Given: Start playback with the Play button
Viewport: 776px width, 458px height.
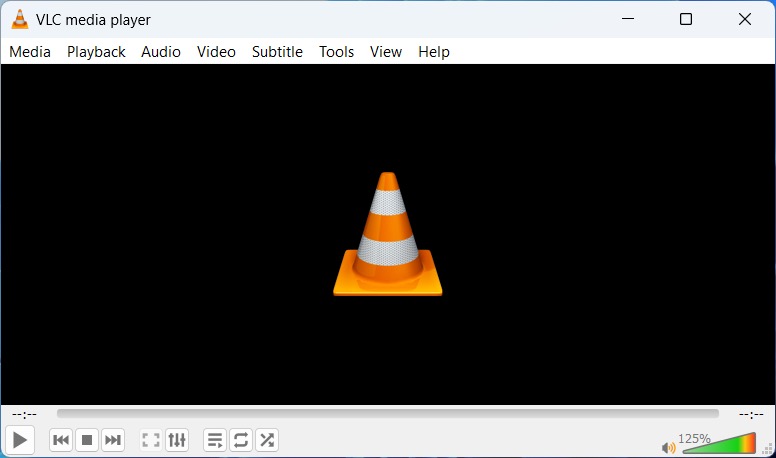Looking at the screenshot, I should 20,440.
